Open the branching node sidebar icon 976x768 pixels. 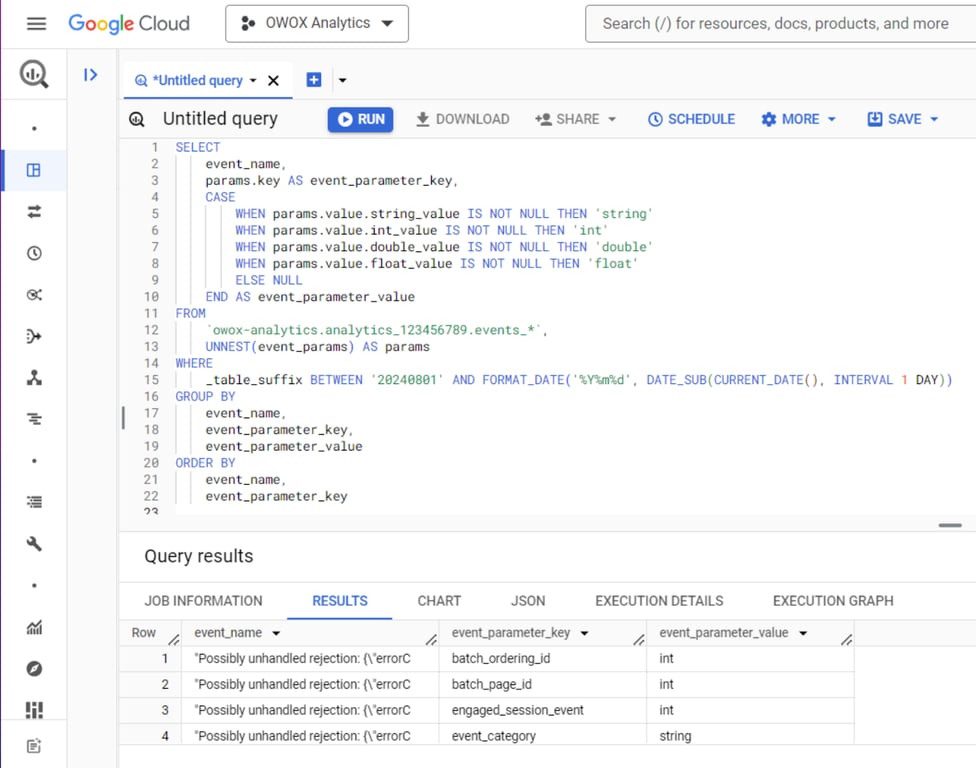[x=34, y=378]
